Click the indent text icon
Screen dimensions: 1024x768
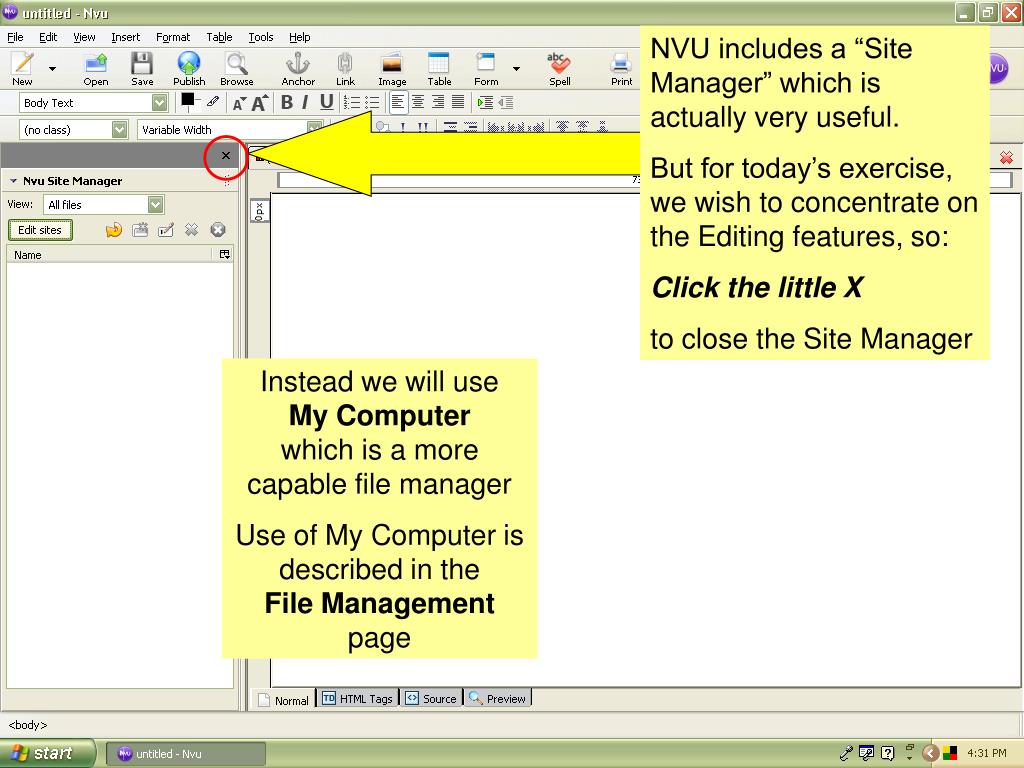point(485,103)
